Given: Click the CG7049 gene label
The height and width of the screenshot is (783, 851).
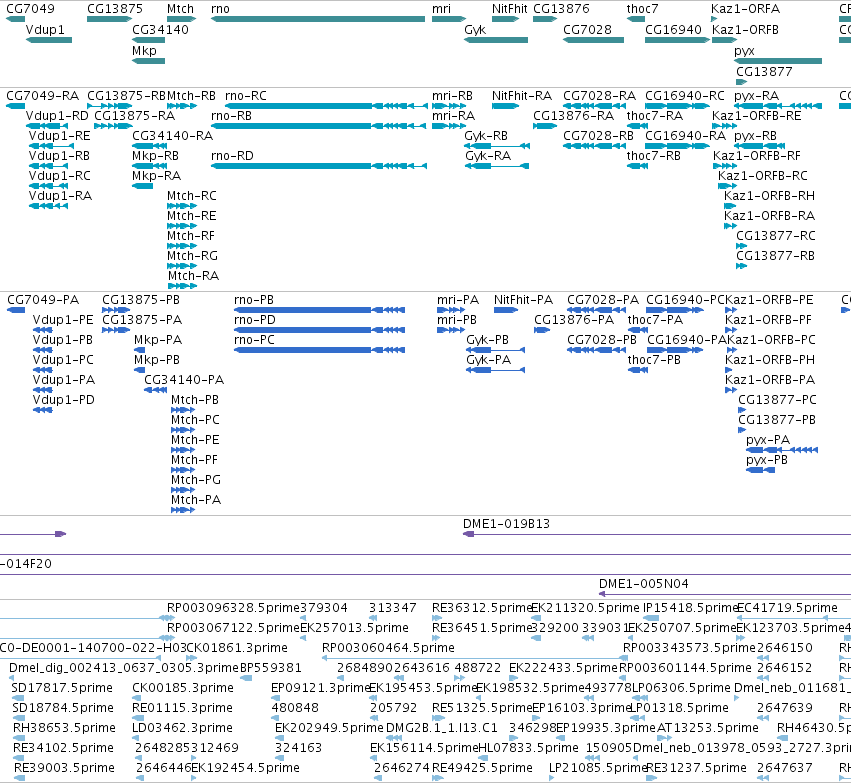Looking at the screenshot, I should coord(30,9).
